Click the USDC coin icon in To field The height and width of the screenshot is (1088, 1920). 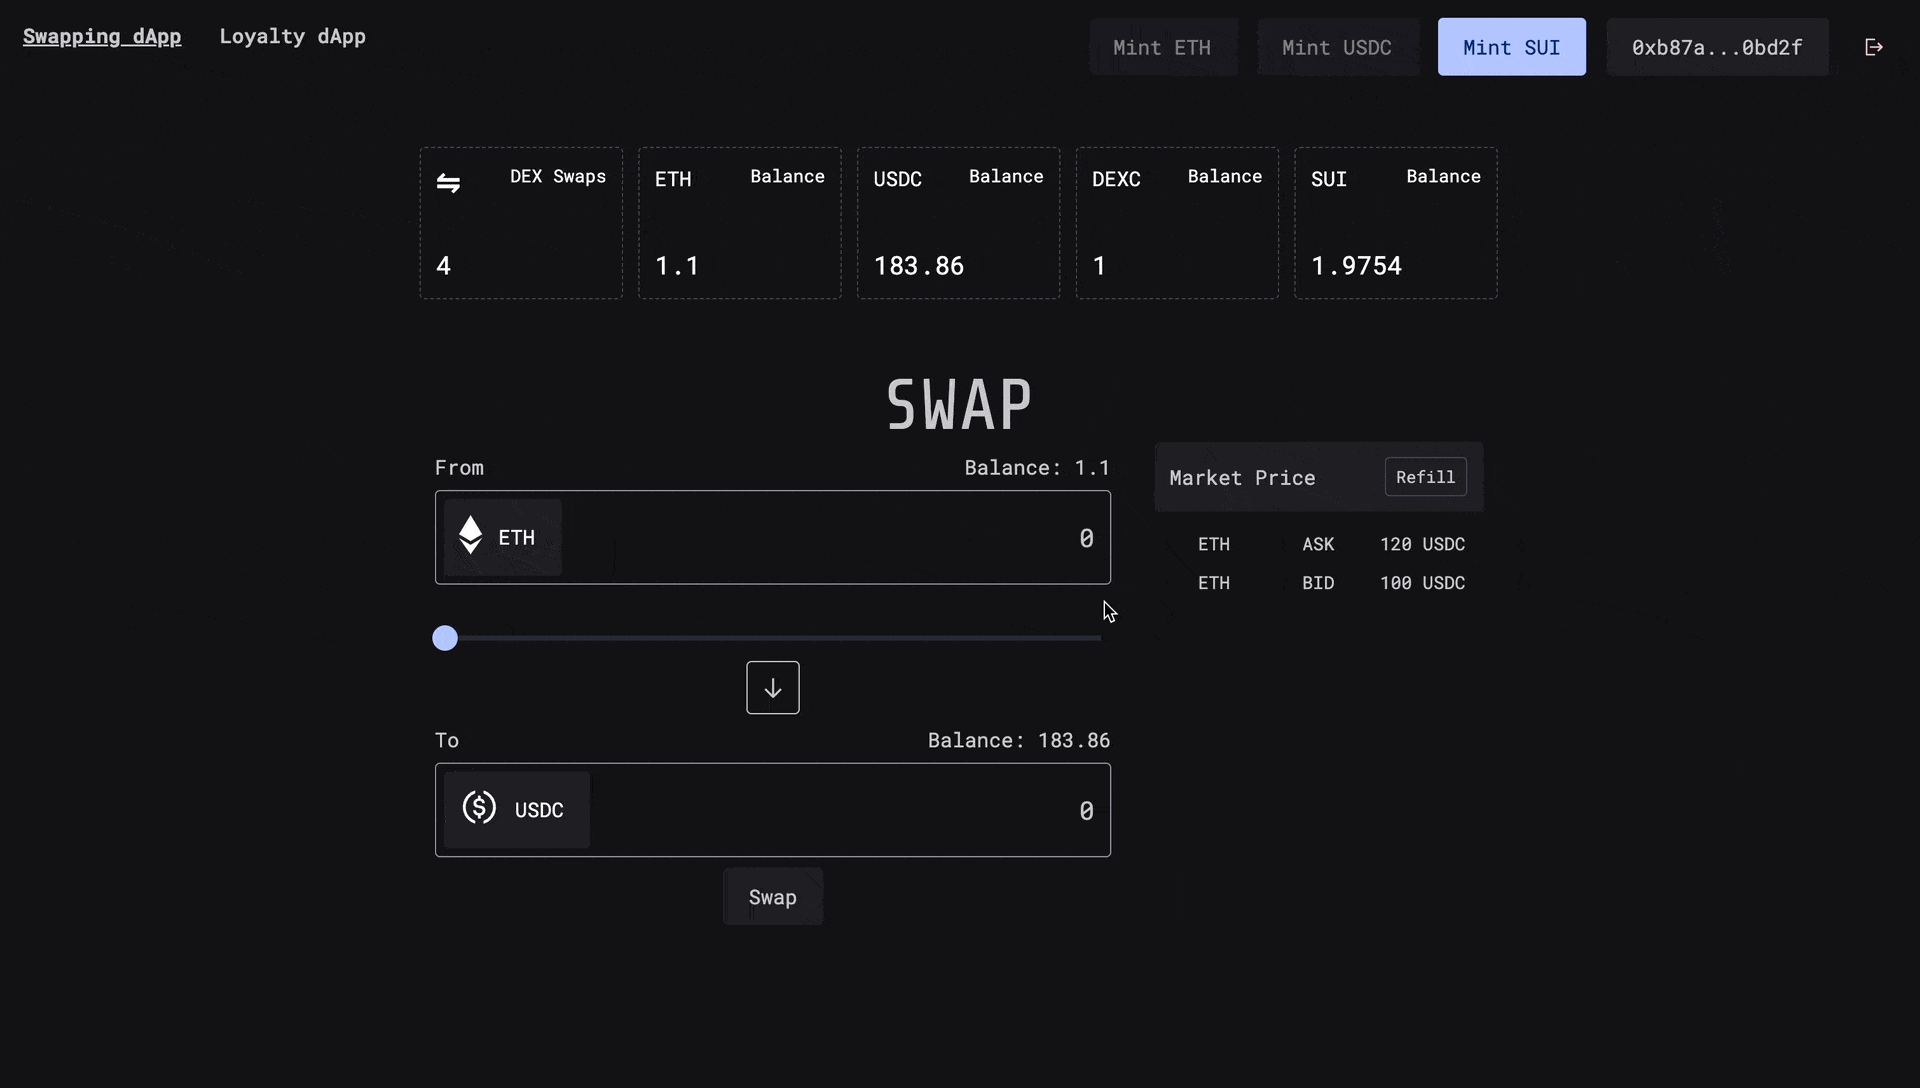coord(479,807)
